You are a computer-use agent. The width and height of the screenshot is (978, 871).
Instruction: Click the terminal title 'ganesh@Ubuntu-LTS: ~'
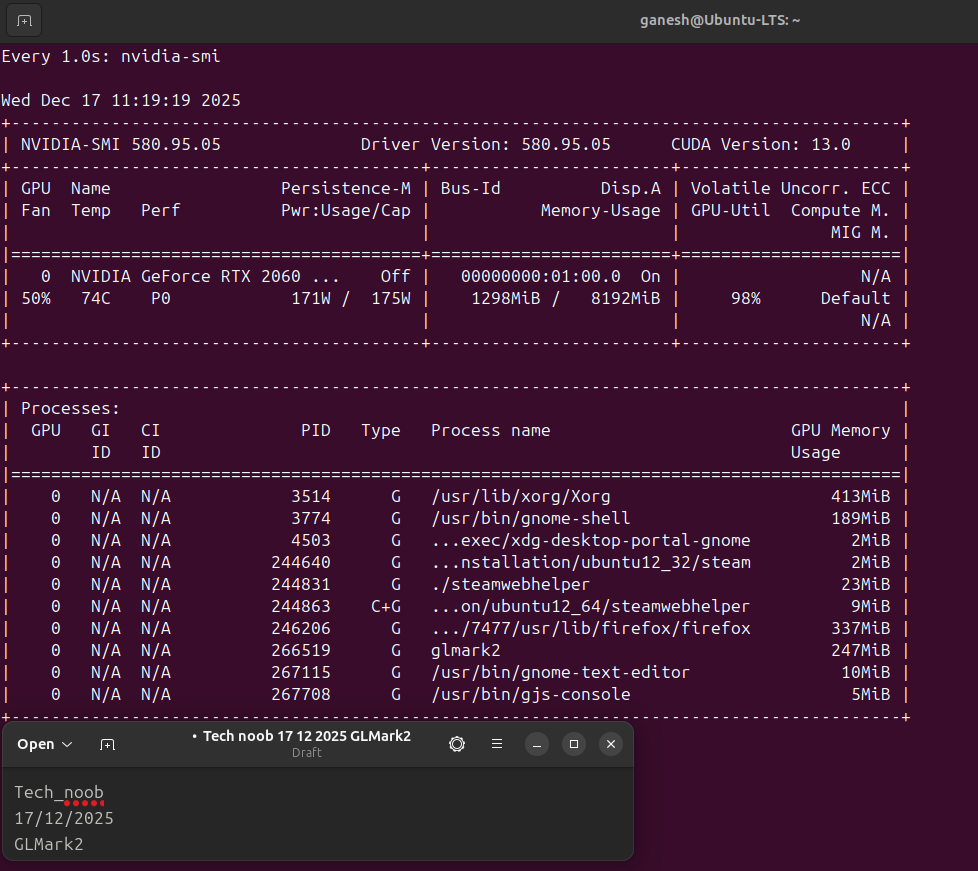[720, 20]
